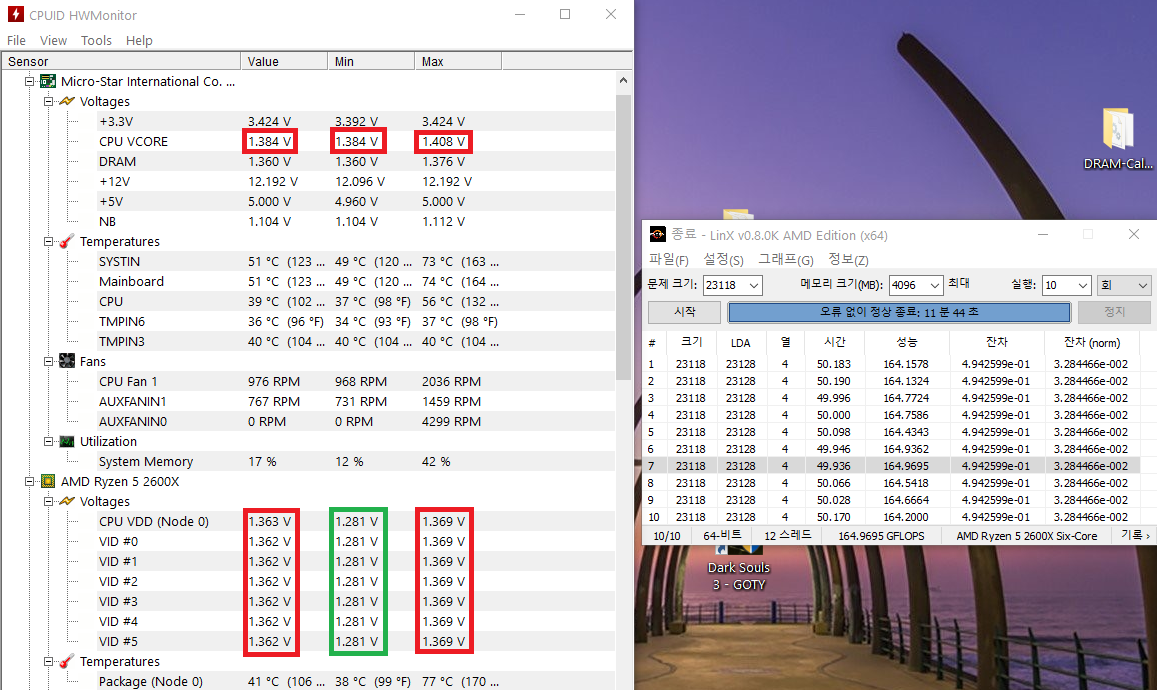
Task: Click the scroll up arrow in HWMonitor
Action: [x=624, y=80]
